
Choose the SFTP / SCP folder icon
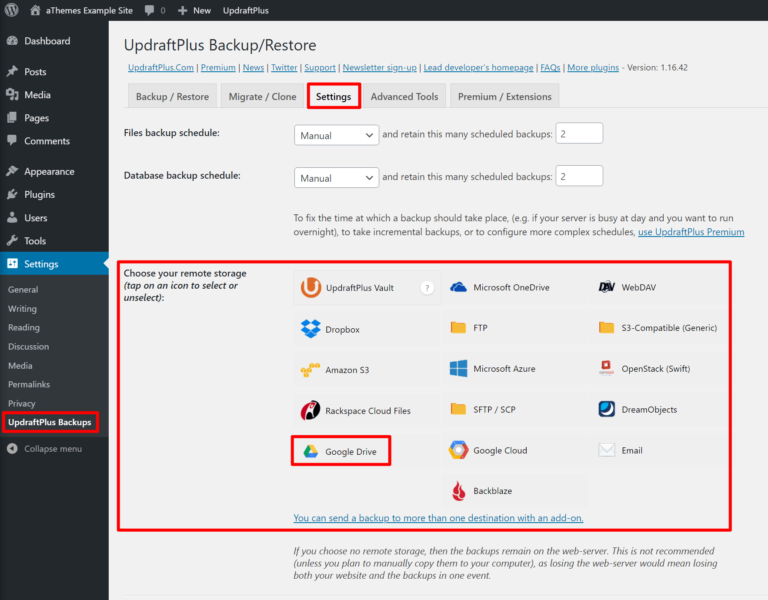[x=458, y=409]
